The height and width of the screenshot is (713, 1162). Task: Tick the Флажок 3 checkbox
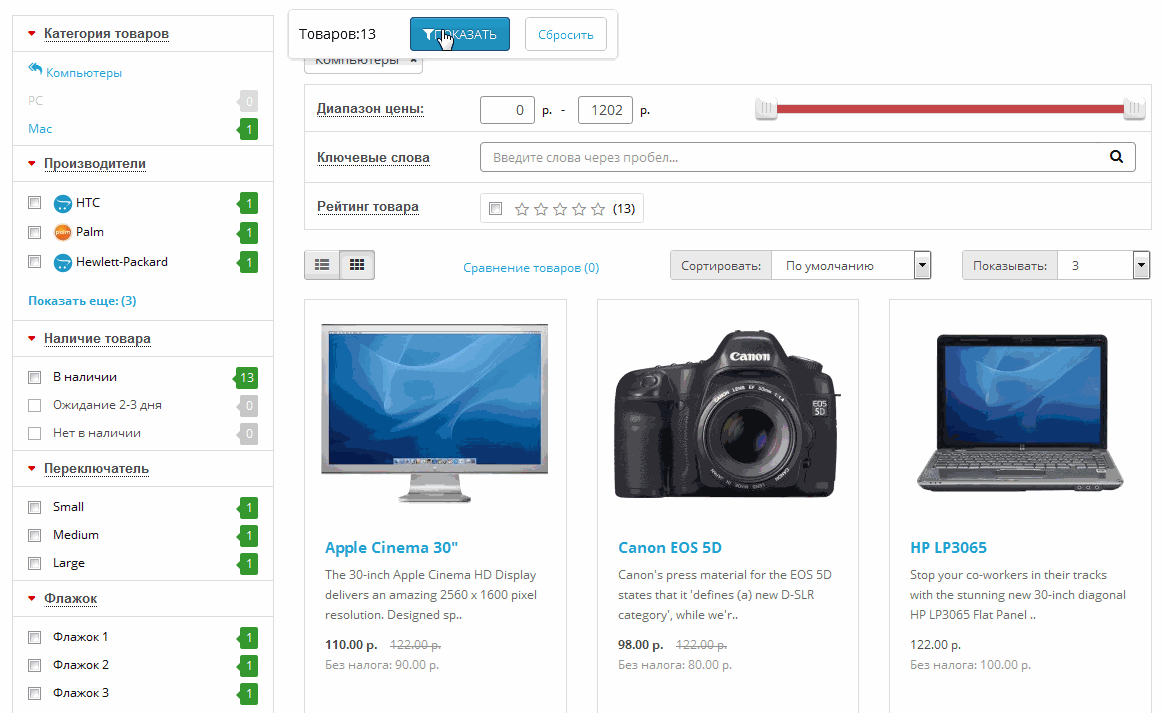[x=34, y=694]
